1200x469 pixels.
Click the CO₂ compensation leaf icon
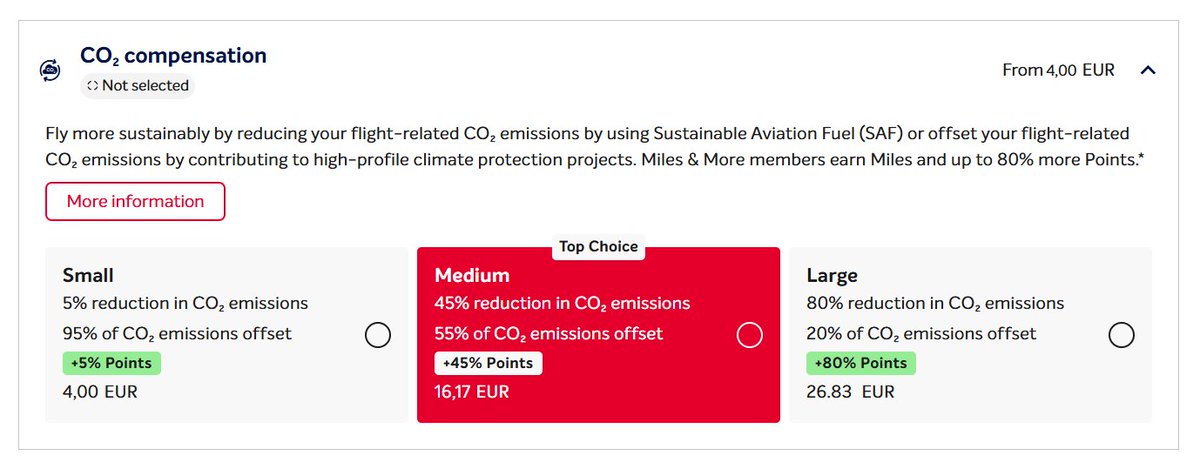pos(50,70)
